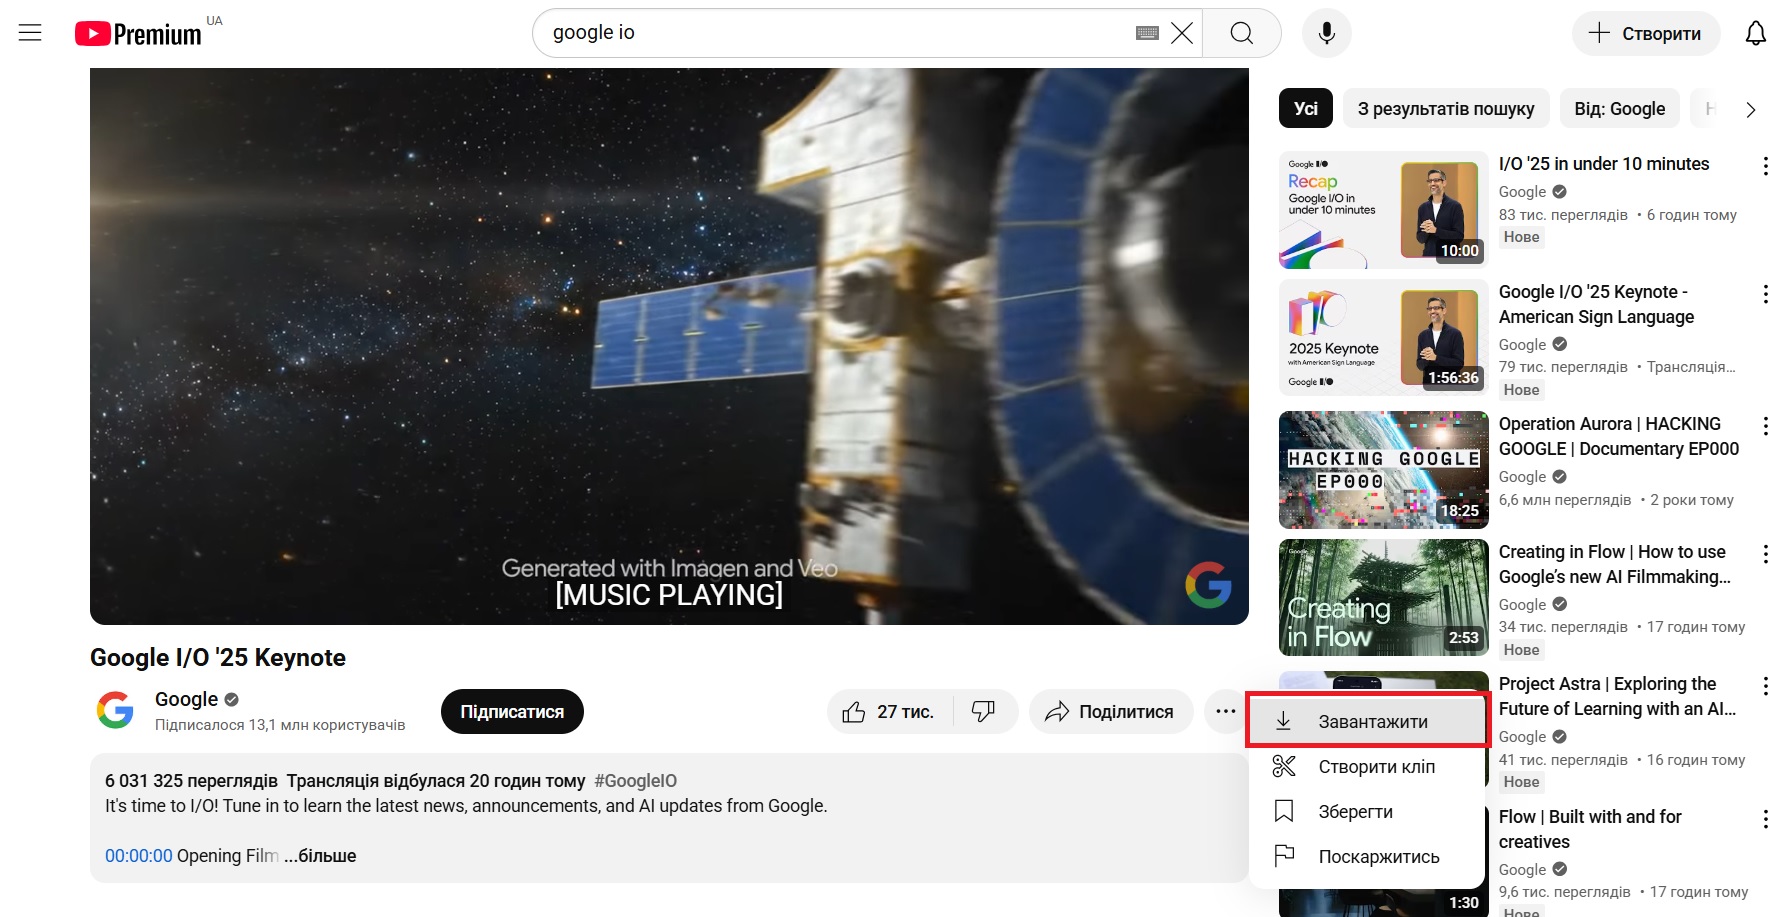Image resolution: width=1779 pixels, height=917 pixels.
Task: Open the #GoogleIO hashtag link
Action: tap(635, 781)
